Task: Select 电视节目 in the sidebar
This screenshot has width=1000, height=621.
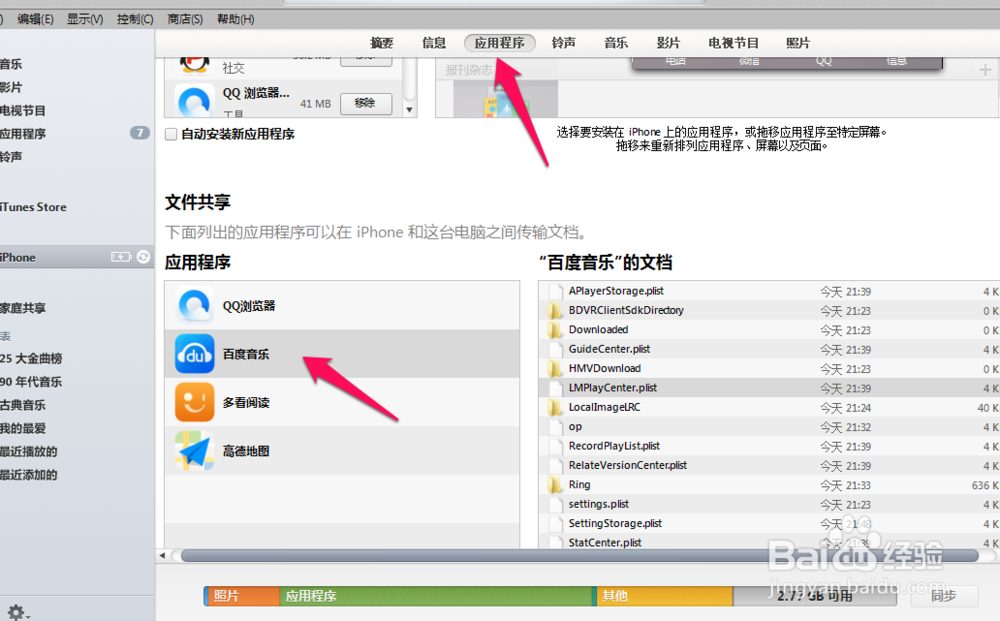Action: click(23, 110)
